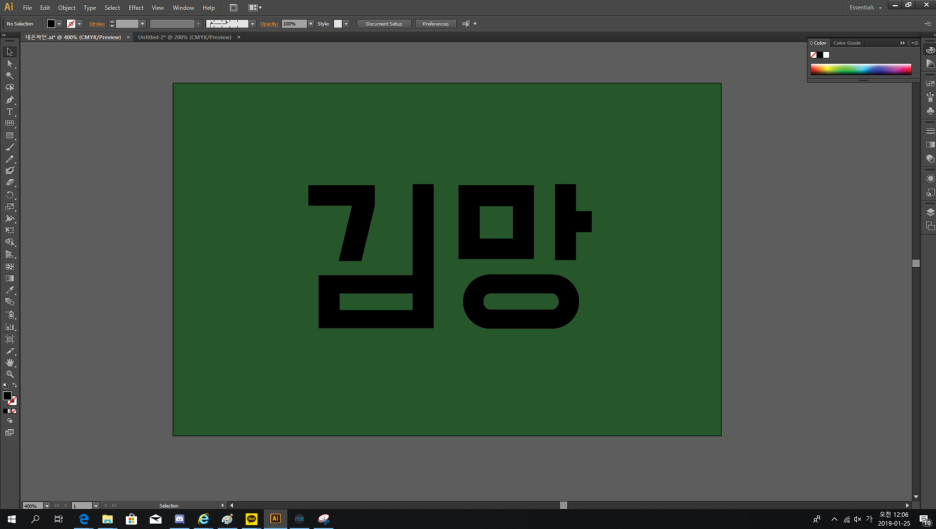
Task: Select the Zoom tool magnifier
Action: coord(10,375)
